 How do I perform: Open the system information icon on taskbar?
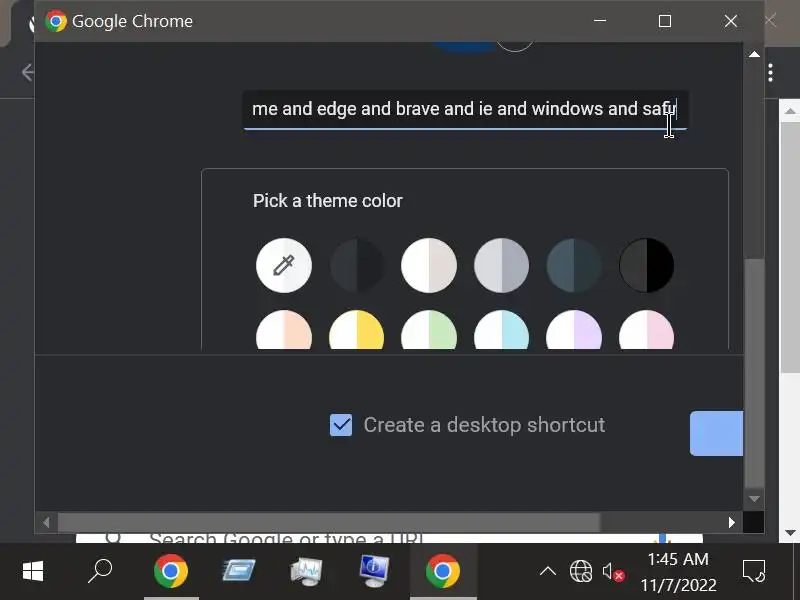click(374, 571)
